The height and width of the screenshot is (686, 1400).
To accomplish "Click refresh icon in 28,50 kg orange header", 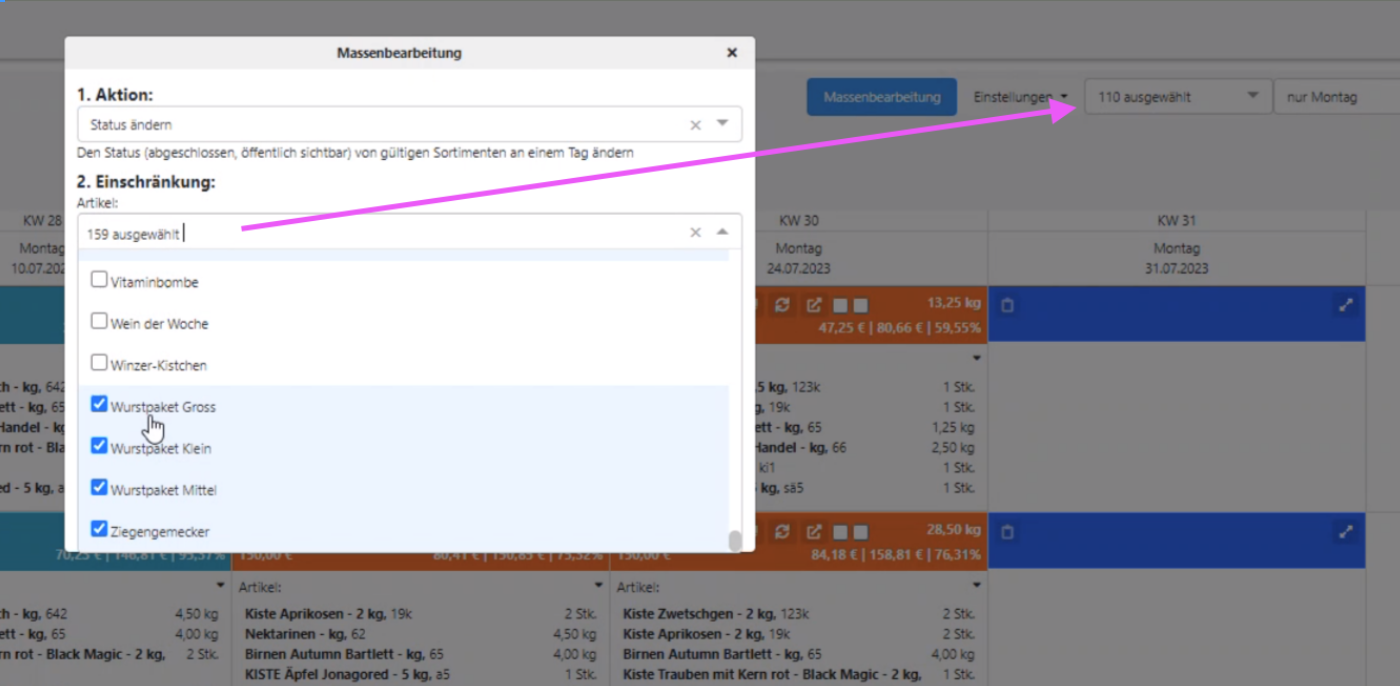I will point(783,531).
